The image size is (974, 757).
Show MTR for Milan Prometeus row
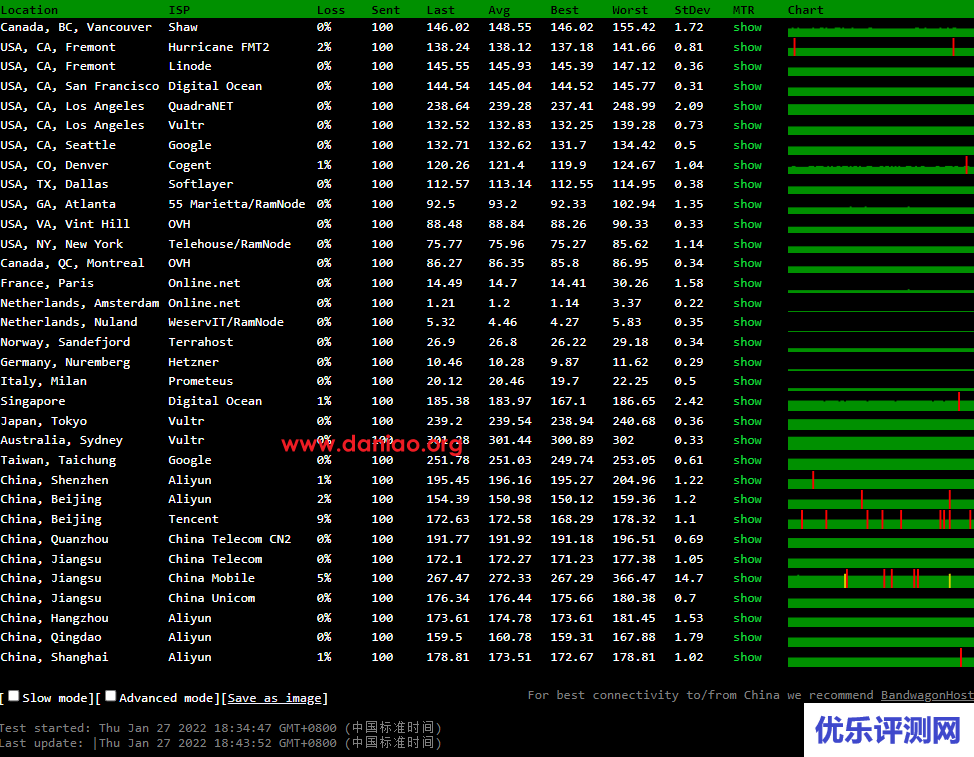(747, 381)
